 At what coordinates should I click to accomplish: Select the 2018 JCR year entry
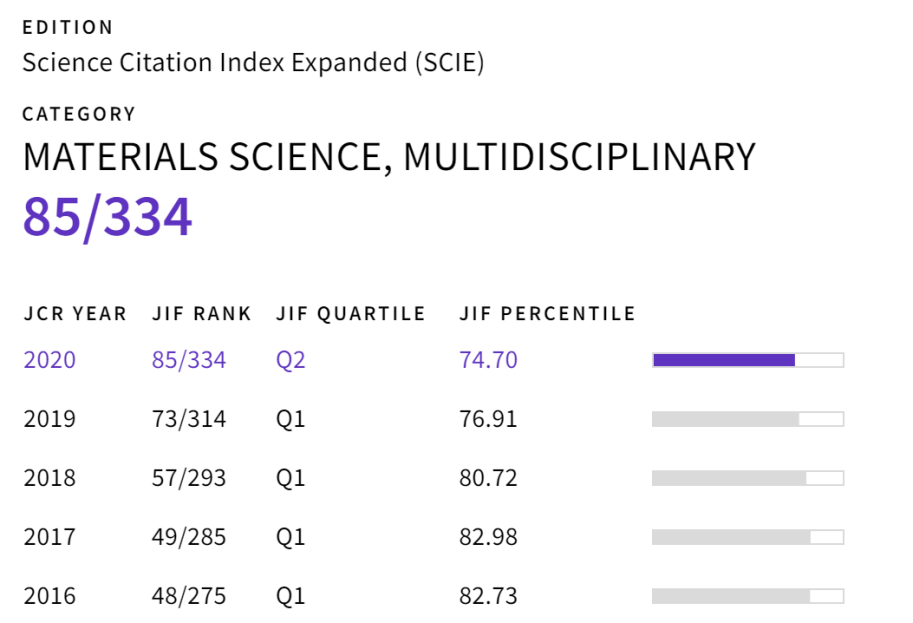click(x=49, y=478)
